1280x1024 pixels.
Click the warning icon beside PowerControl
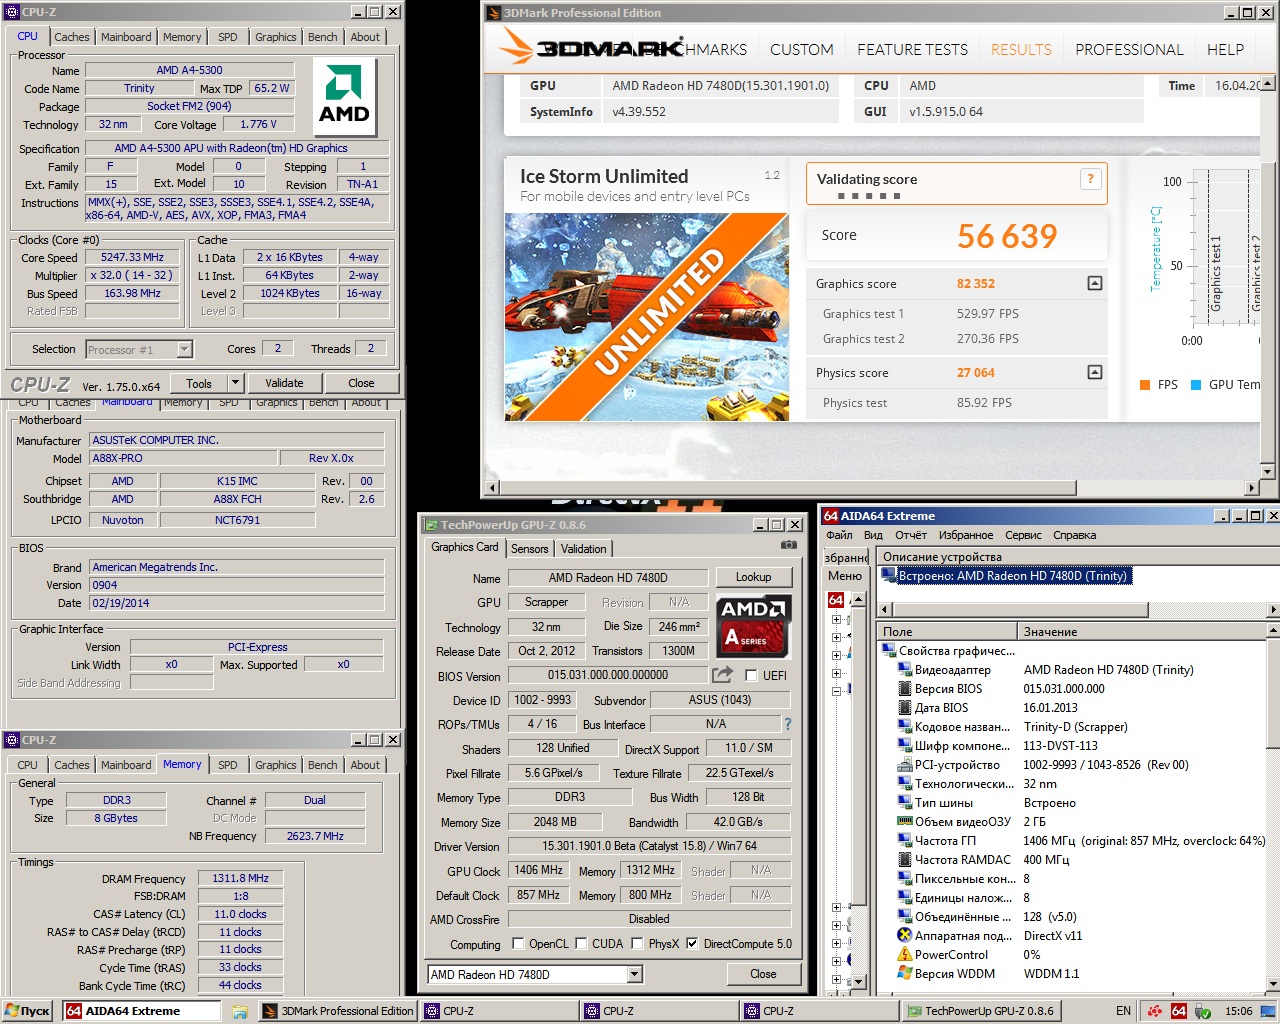point(905,955)
